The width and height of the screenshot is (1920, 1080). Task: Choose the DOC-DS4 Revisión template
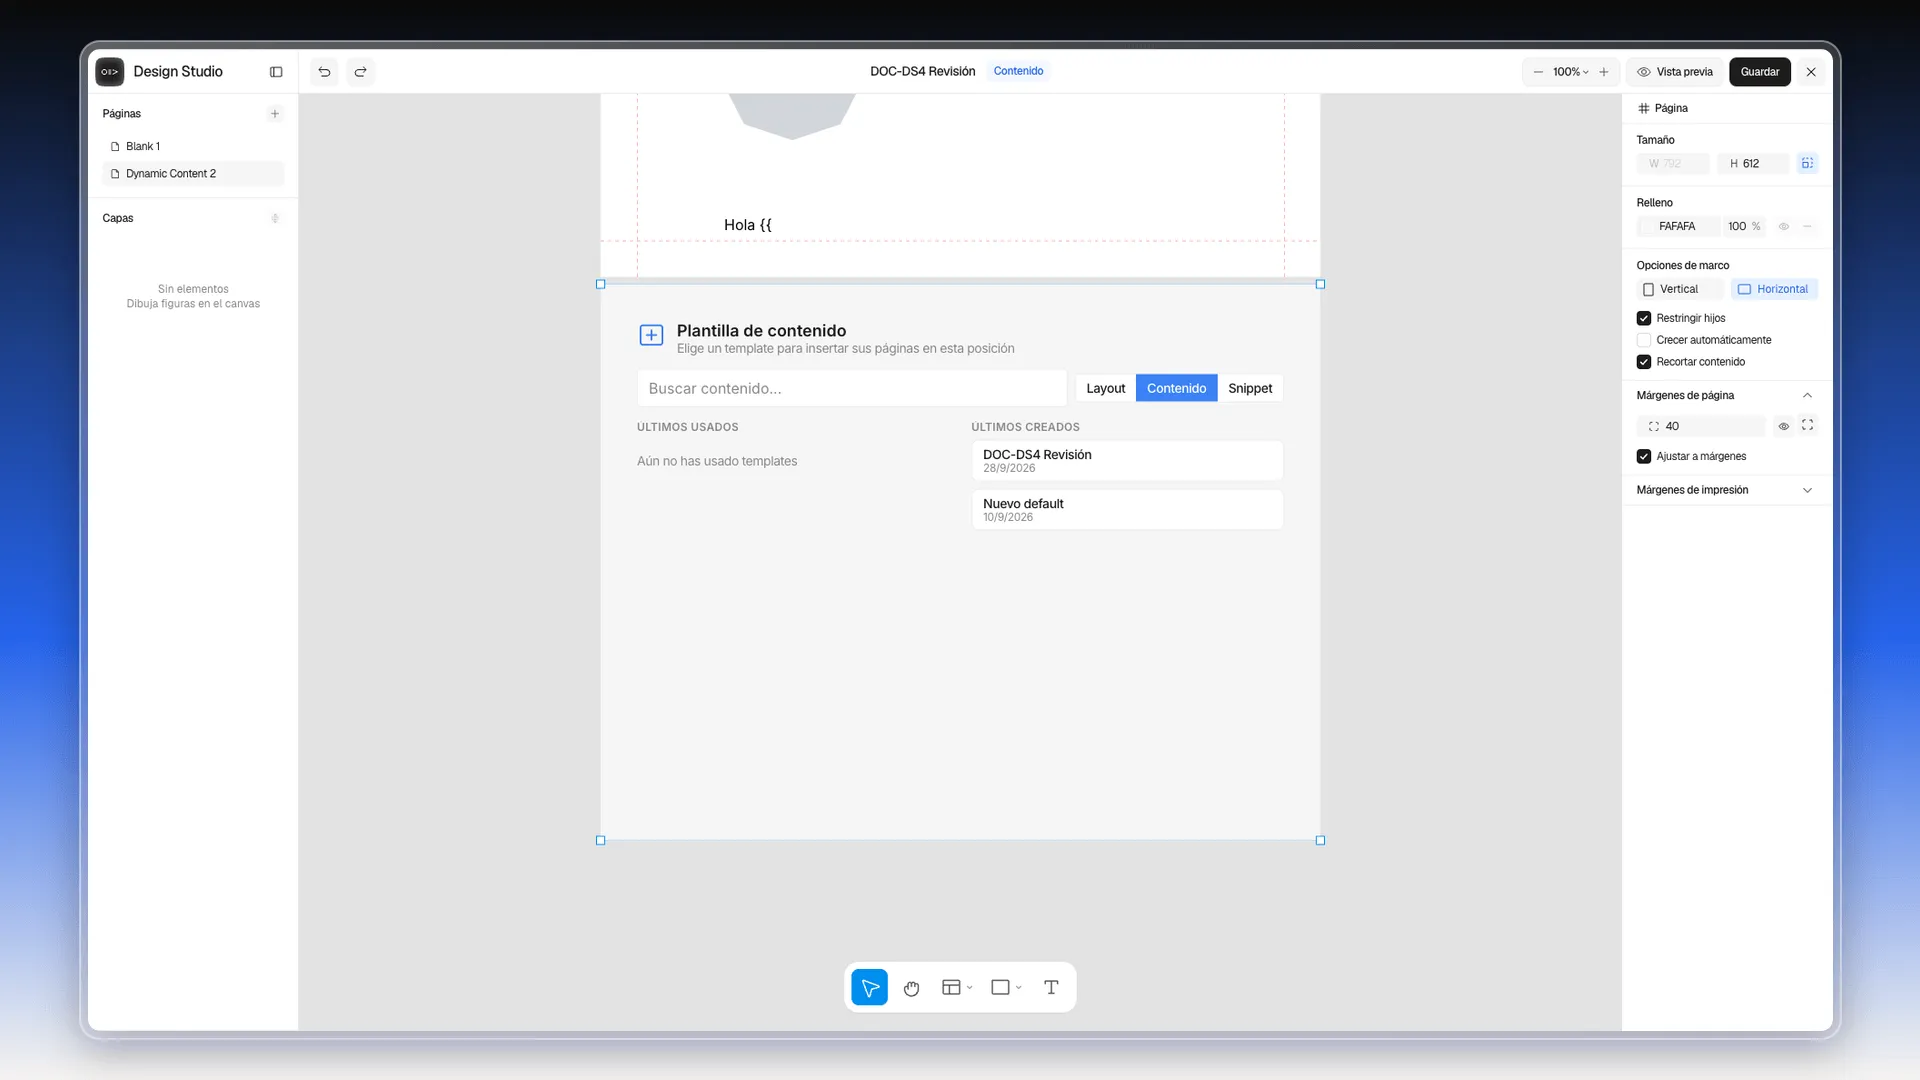coord(1127,461)
